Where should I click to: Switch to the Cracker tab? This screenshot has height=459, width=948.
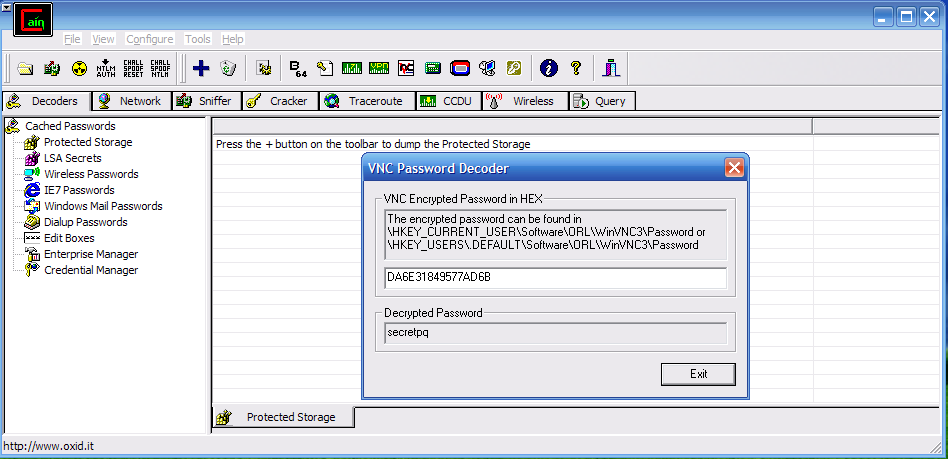pos(281,101)
